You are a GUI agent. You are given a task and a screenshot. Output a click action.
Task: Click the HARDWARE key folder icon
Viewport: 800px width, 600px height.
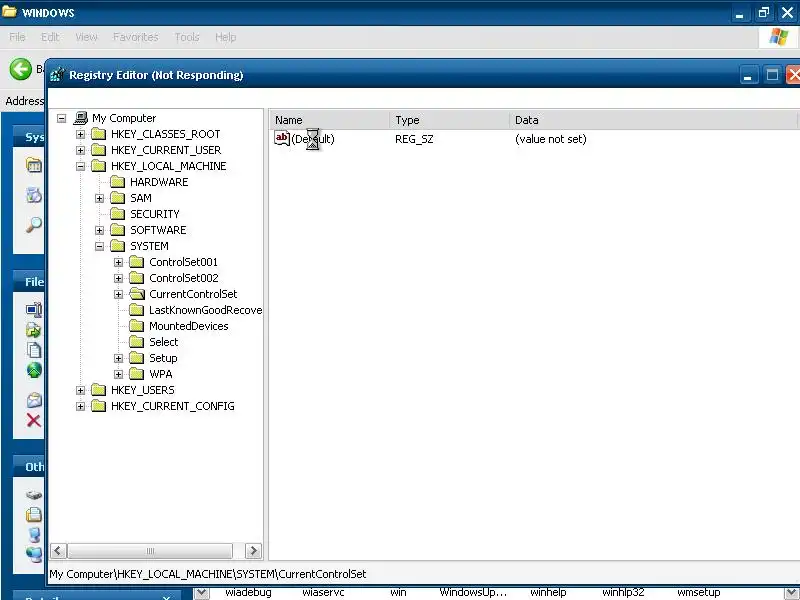[118, 182]
